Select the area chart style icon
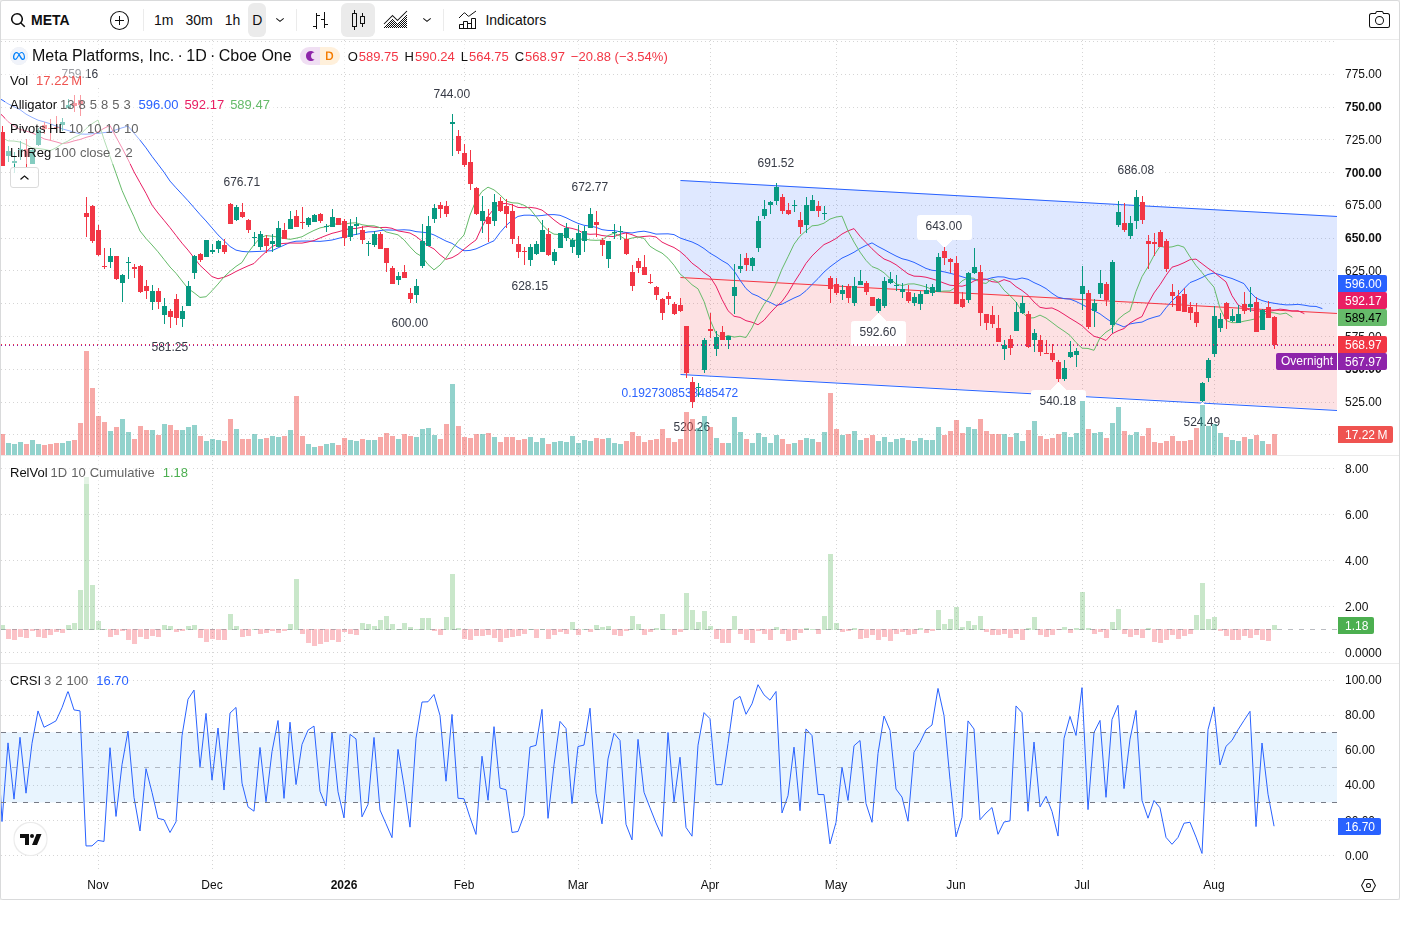 (396, 20)
